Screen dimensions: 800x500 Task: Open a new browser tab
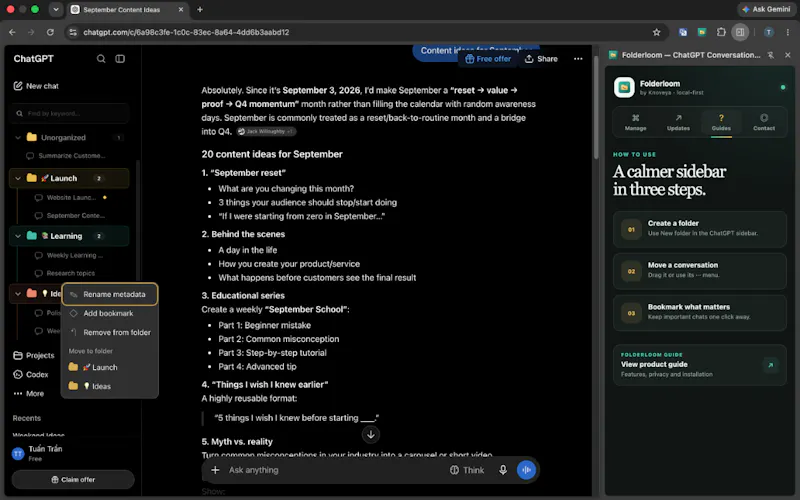pos(200,9)
